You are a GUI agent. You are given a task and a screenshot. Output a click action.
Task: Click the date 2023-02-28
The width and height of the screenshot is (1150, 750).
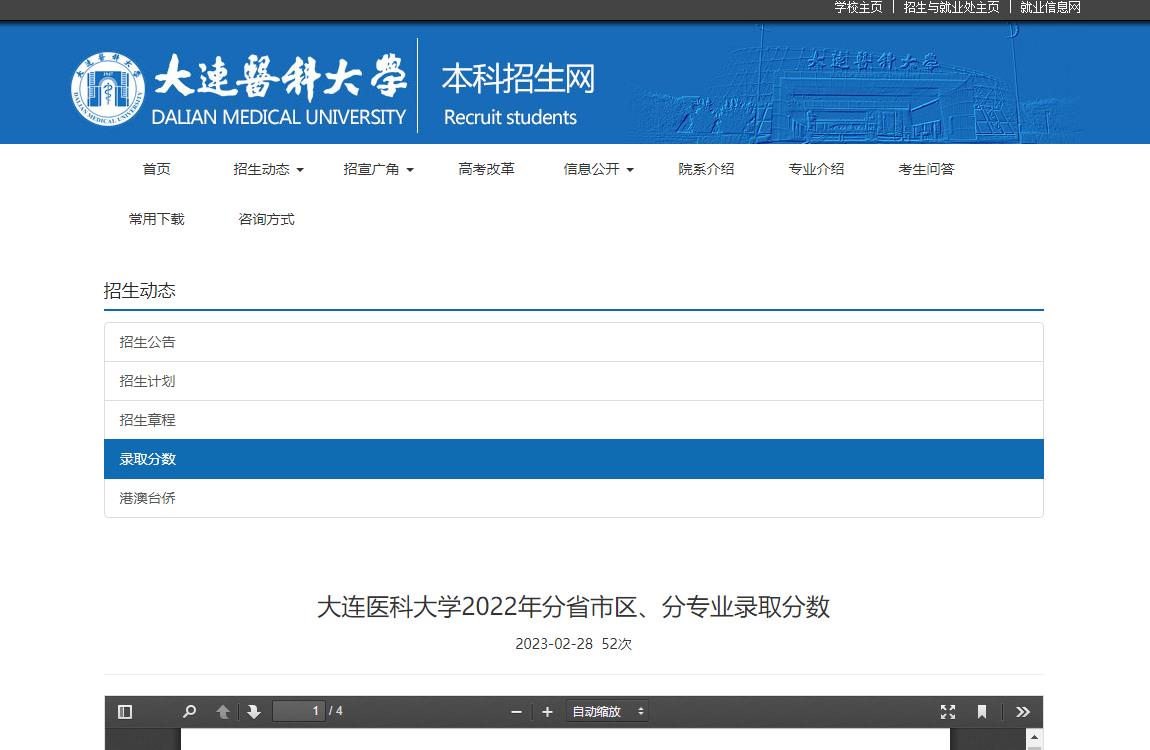pyautogui.click(x=554, y=644)
